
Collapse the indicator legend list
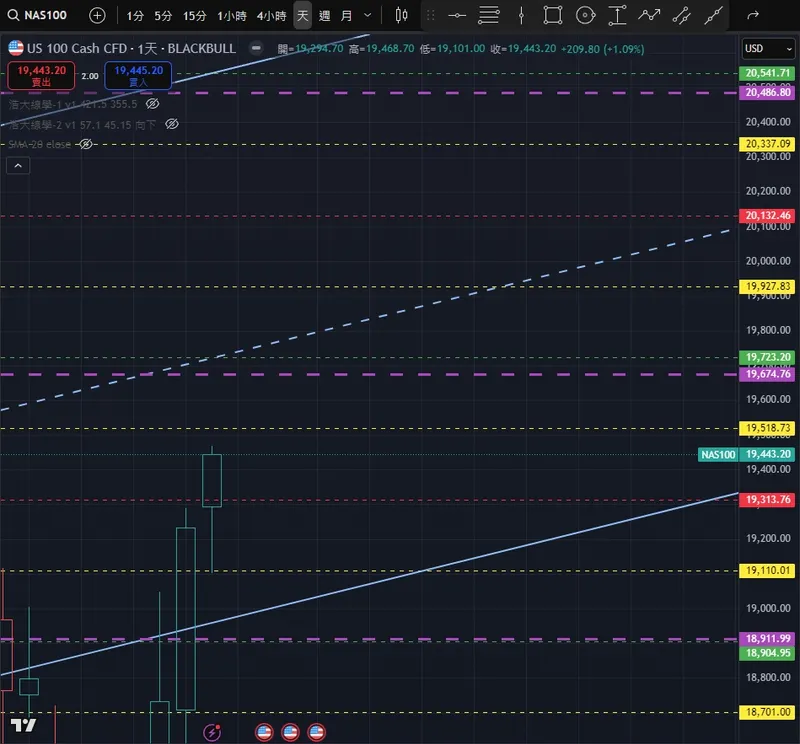18,165
